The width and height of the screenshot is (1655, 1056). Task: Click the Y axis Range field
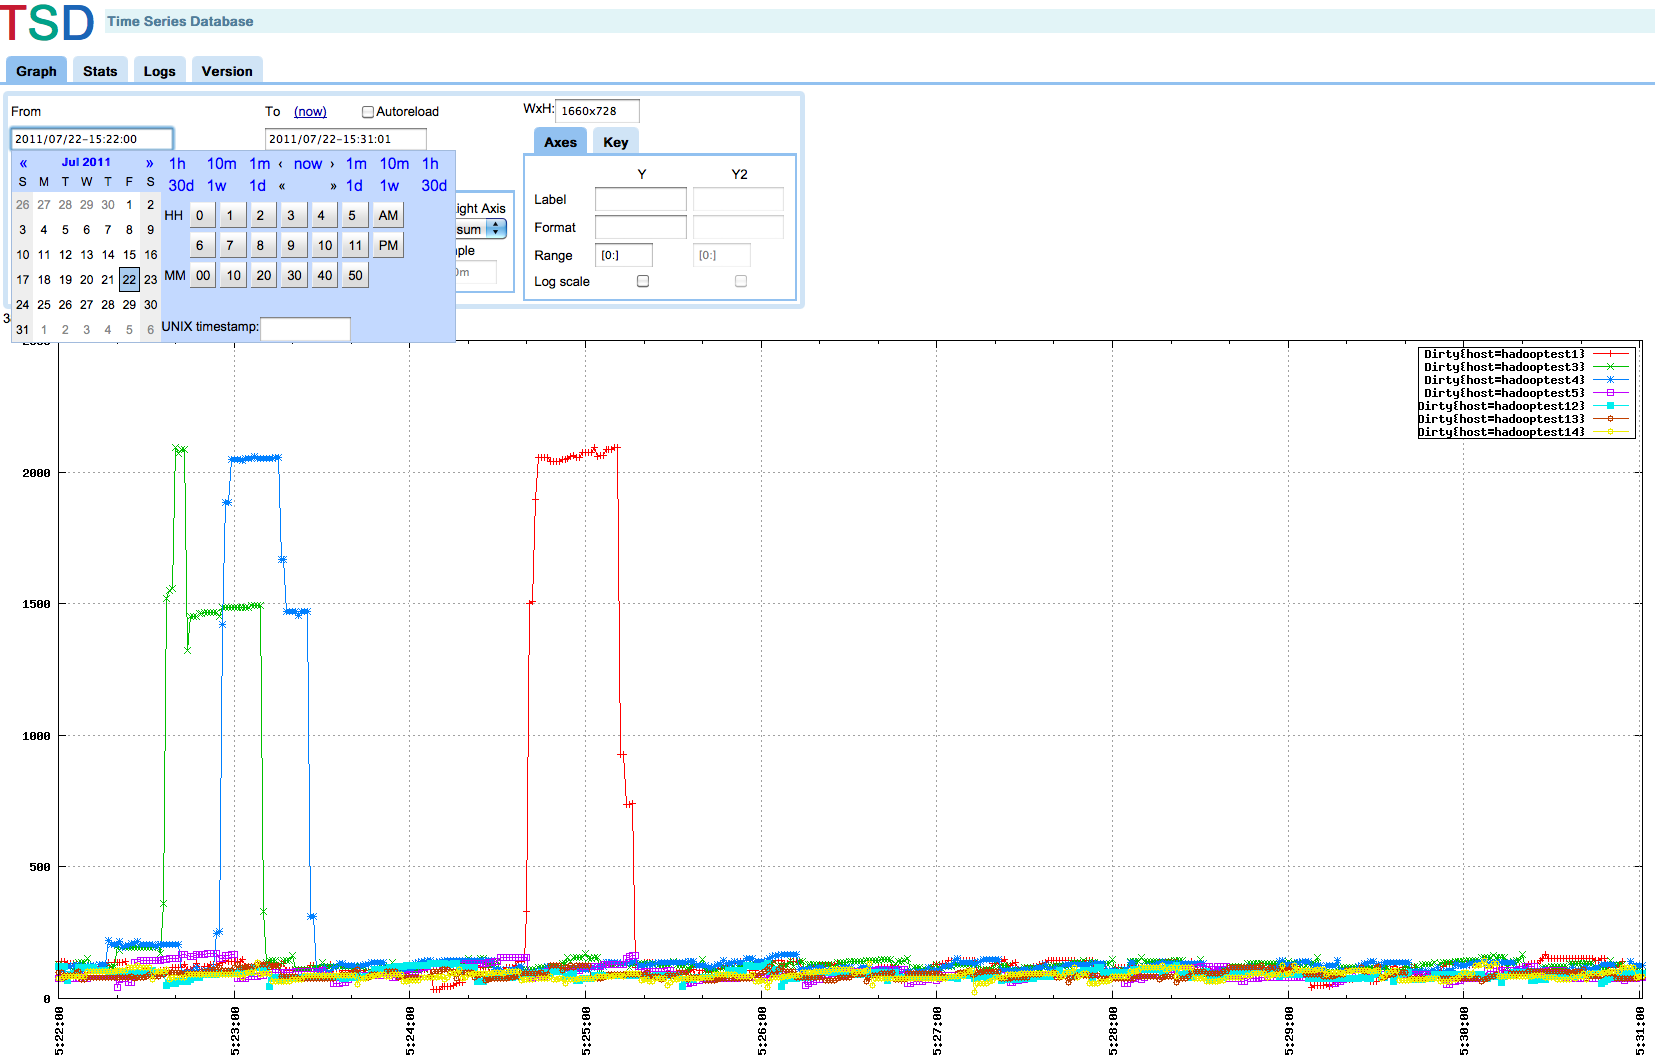[624, 255]
